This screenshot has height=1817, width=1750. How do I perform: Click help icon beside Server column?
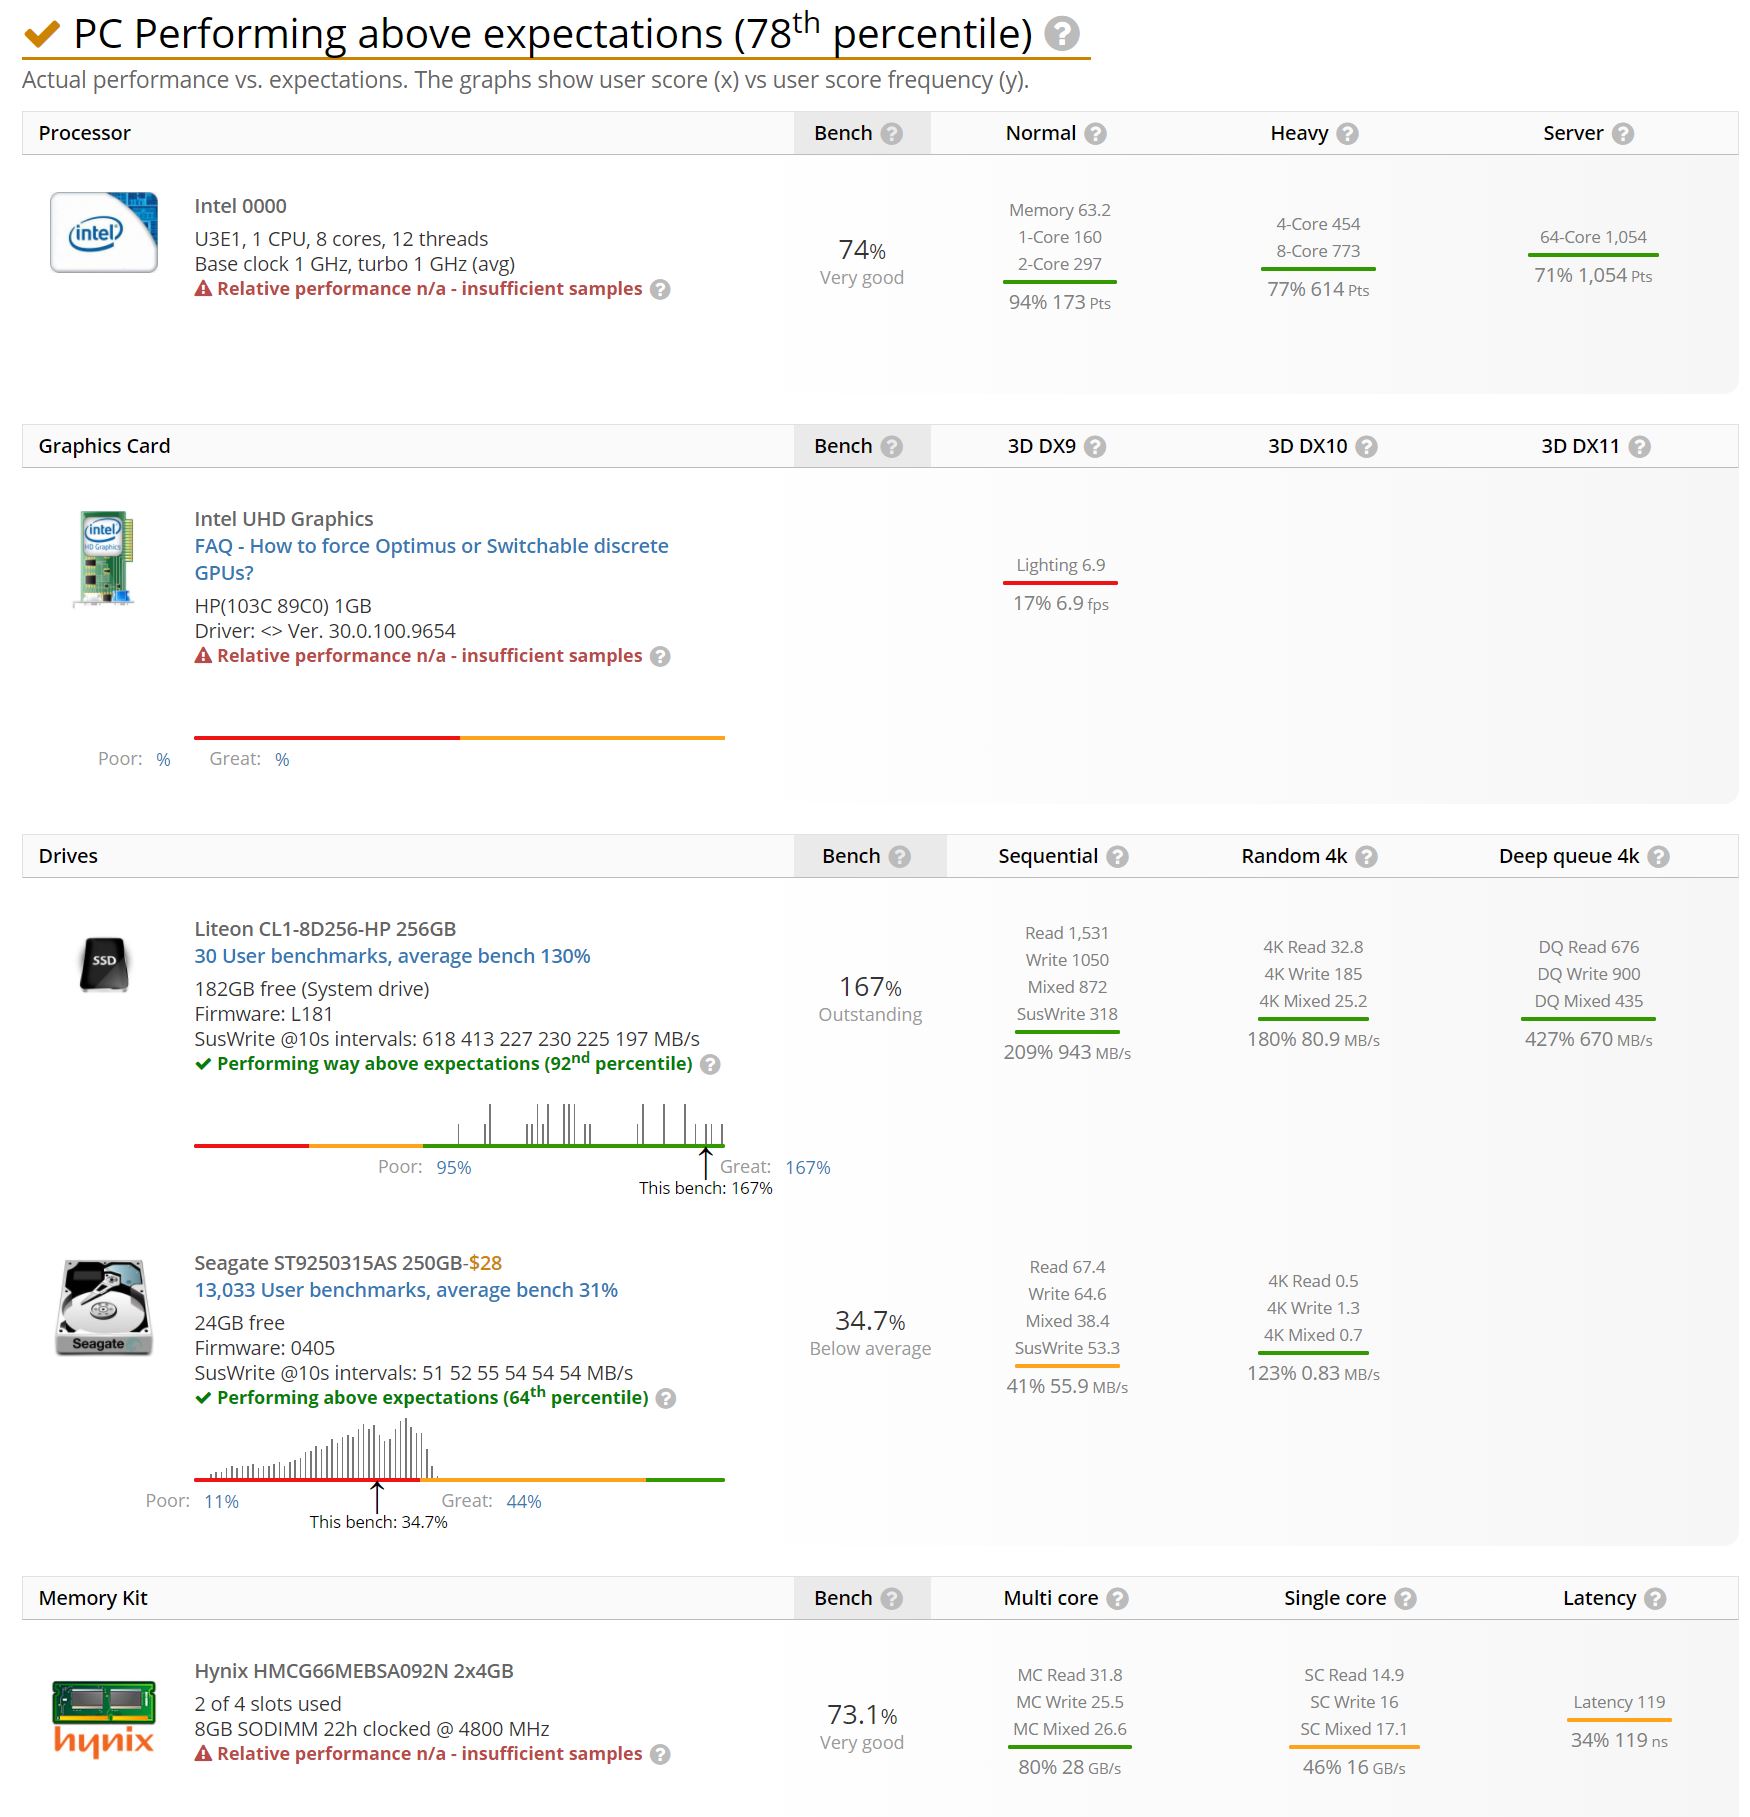(1623, 134)
